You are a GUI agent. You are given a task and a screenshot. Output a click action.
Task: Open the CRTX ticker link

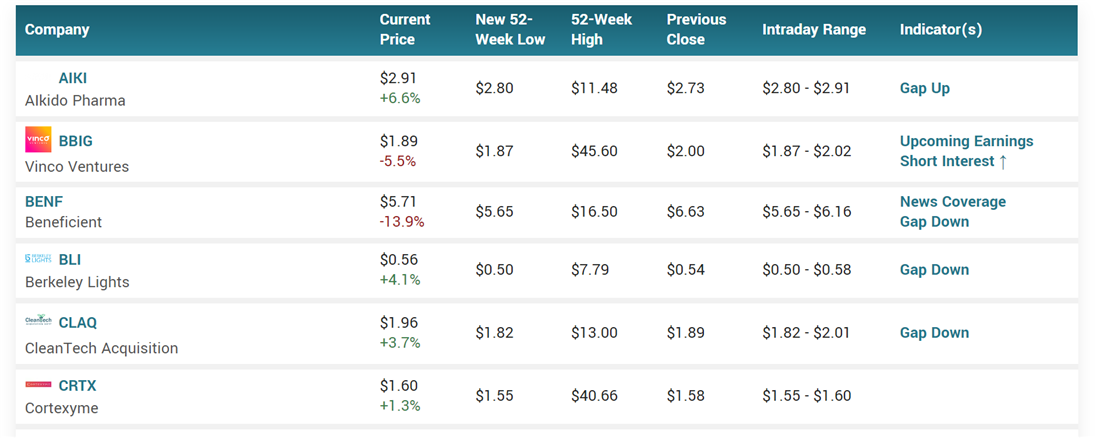(x=78, y=385)
